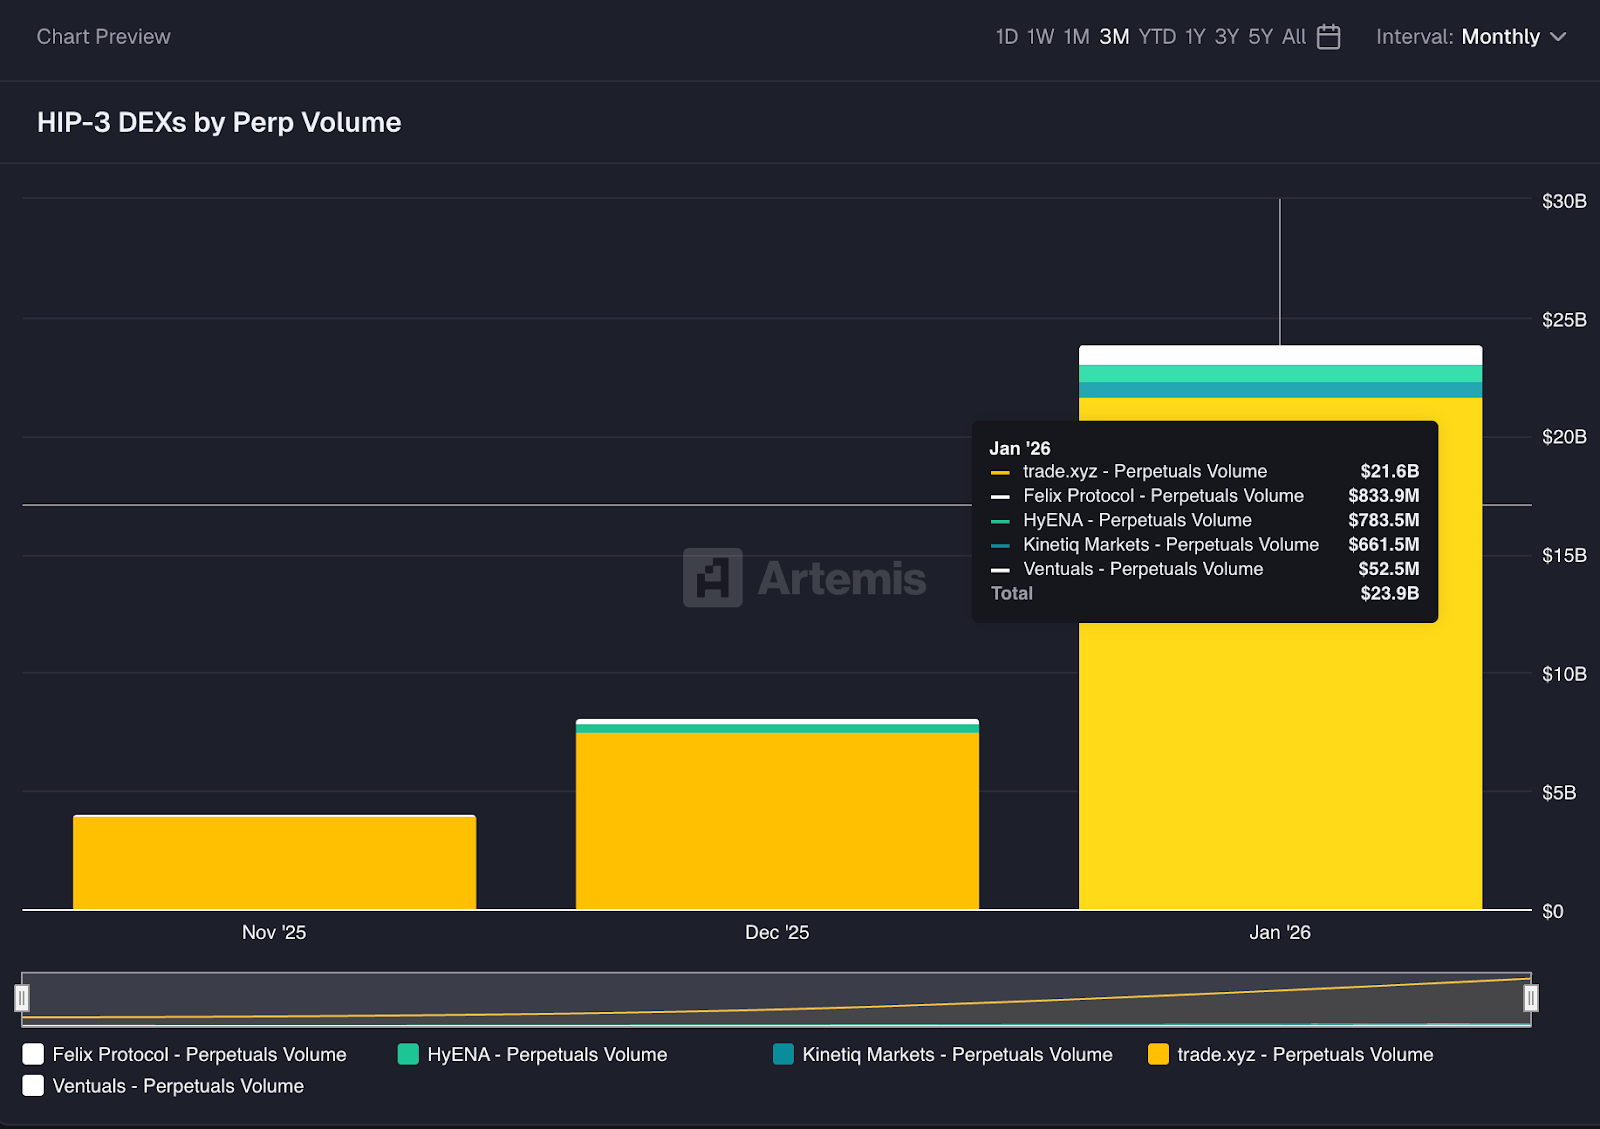Click the right range slider handle

pyautogui.click(x=1530, y=998)
